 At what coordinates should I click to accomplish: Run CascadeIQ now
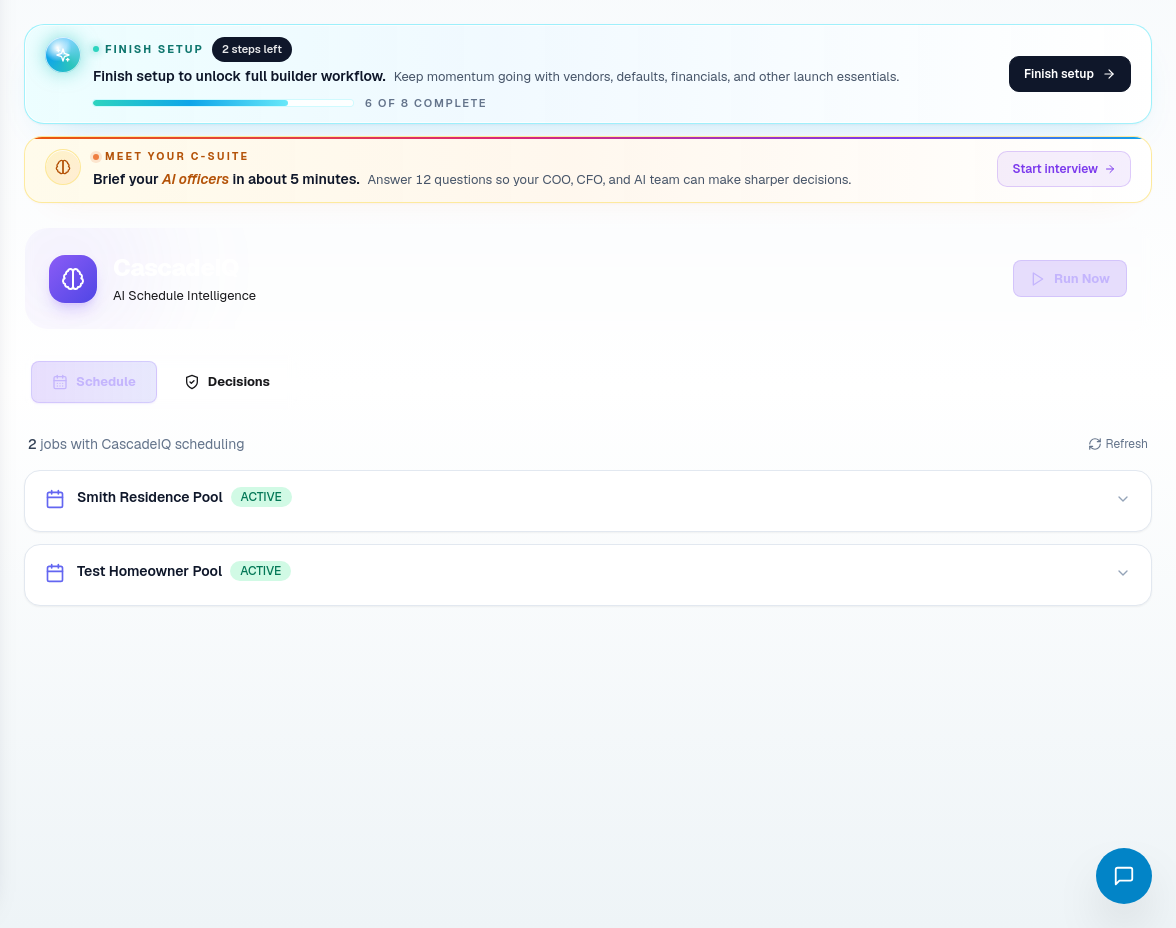(x=1069, y=278)
